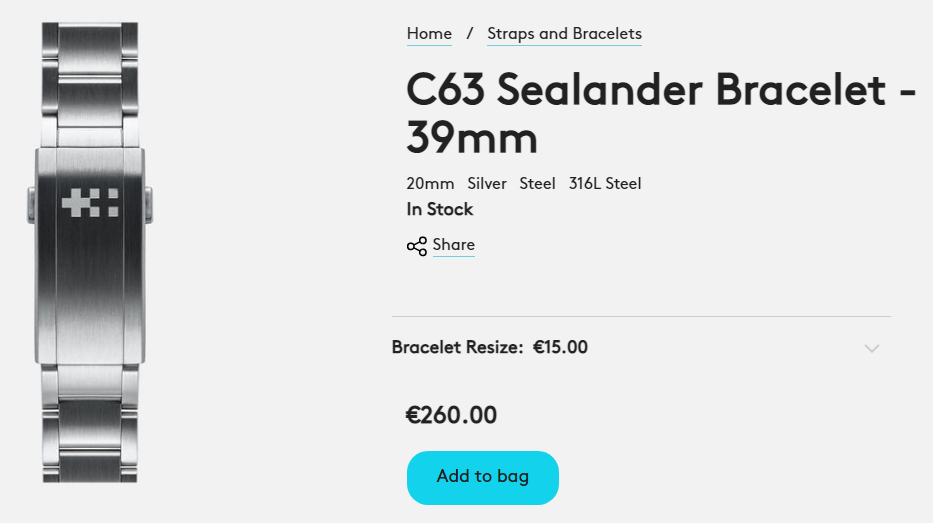Click the share network icon
Image resolution: width=933 pixels, height=523 pixels.
(417, 246)
